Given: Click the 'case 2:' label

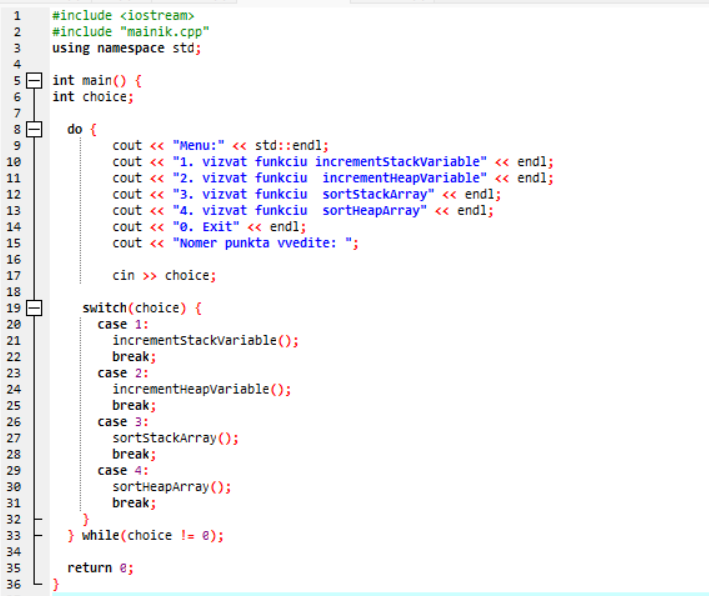Looking at the screenshot, I should 123,373.
